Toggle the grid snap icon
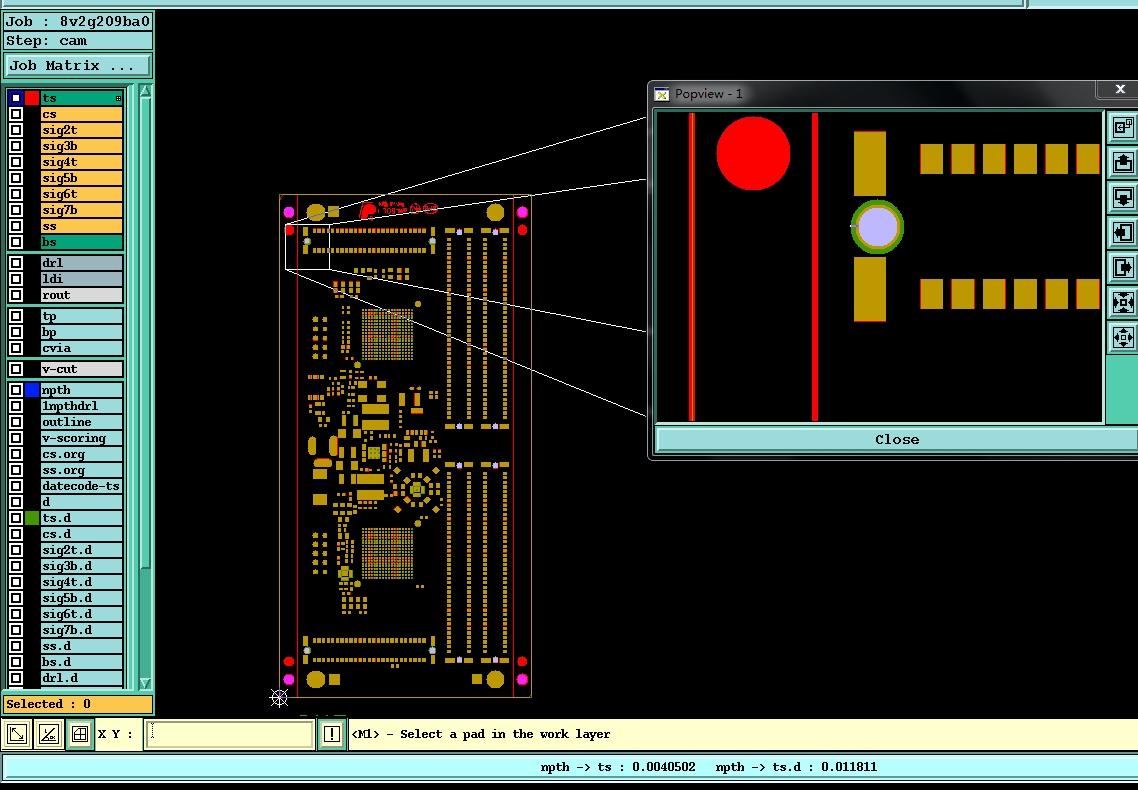The height and width of the screenshot is (790, 1138). click(x=80, y=734)
